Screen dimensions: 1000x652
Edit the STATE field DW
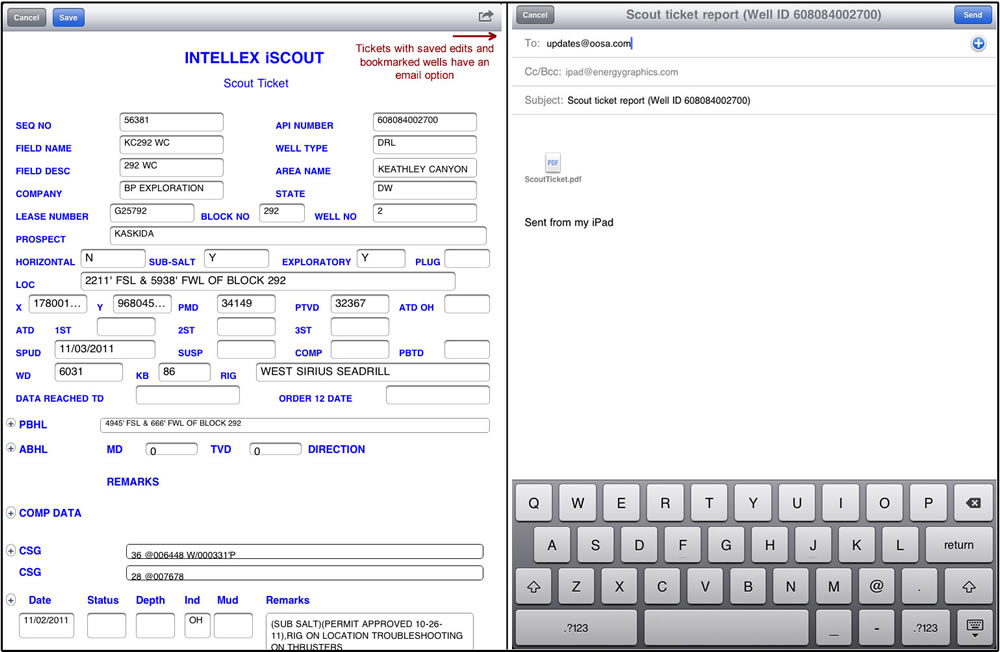point(425,189)
